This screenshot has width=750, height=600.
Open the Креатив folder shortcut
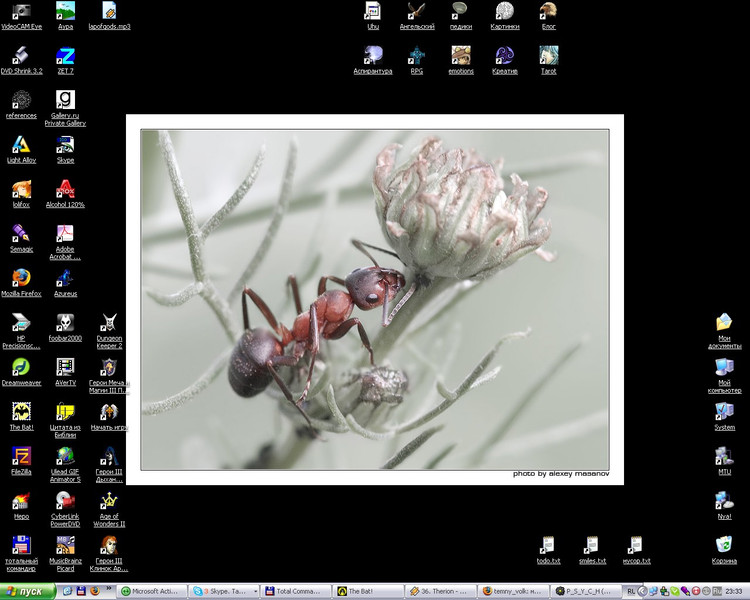(505, 61)
